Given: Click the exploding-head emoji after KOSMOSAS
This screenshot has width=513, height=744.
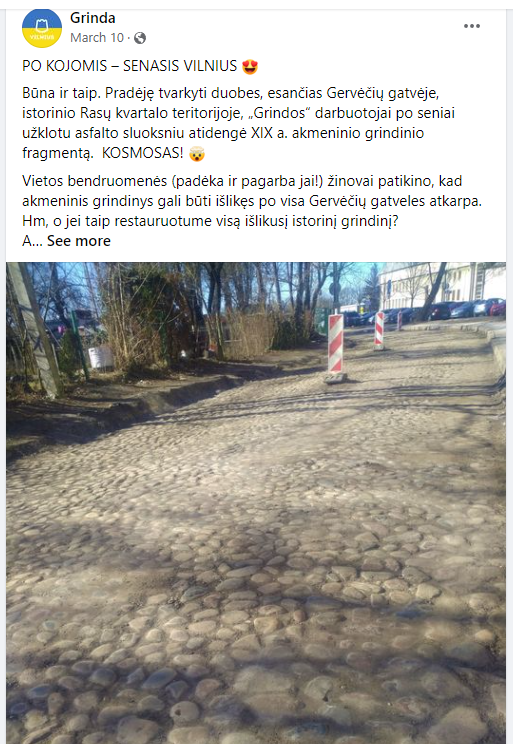Looking at the screenshot, I should coord(197,153).
